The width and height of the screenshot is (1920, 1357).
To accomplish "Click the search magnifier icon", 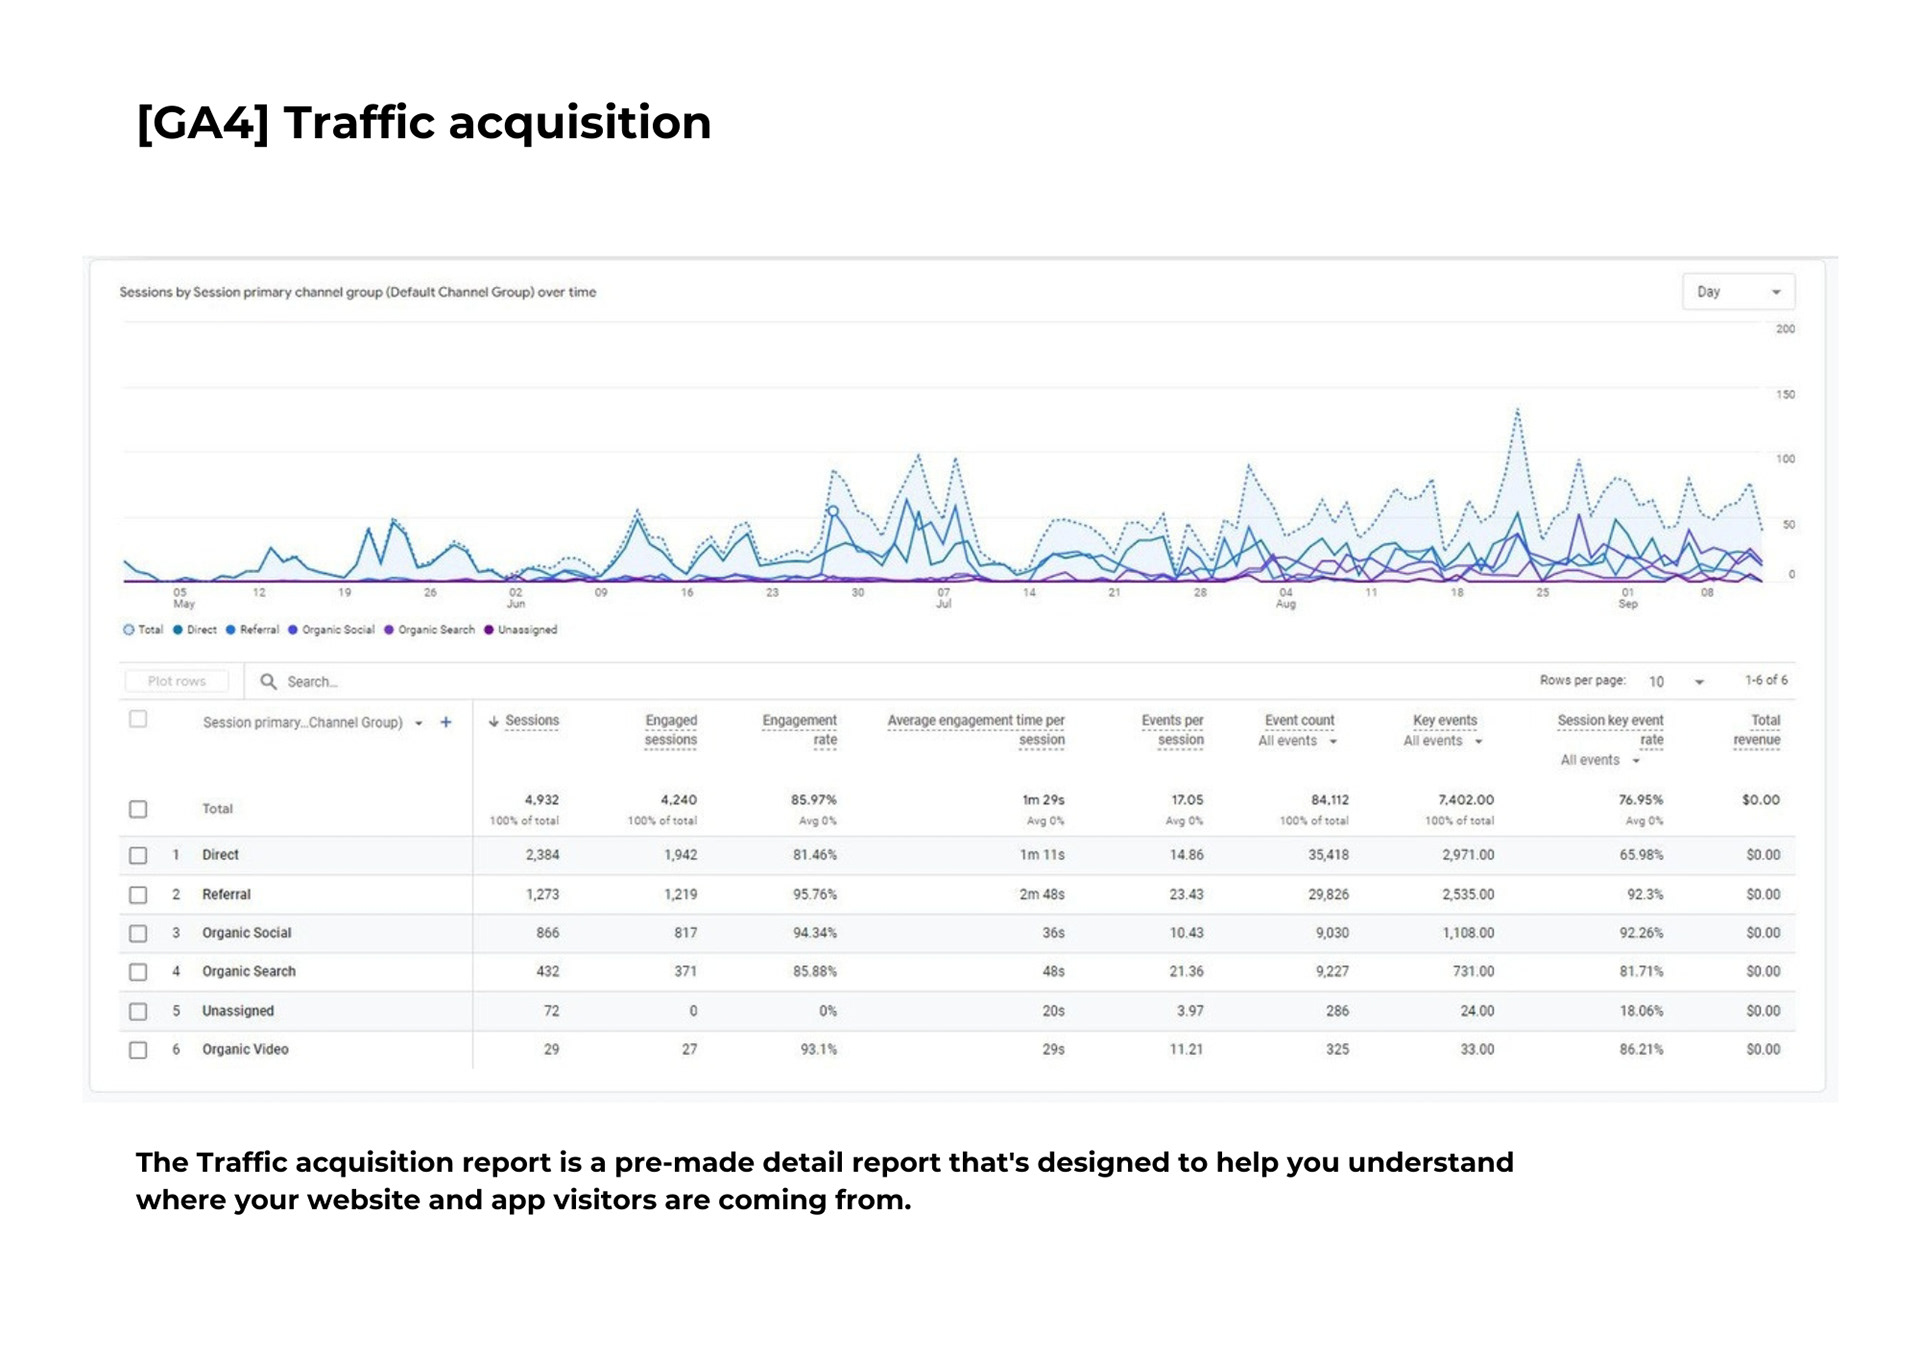I will pos(268,681).
